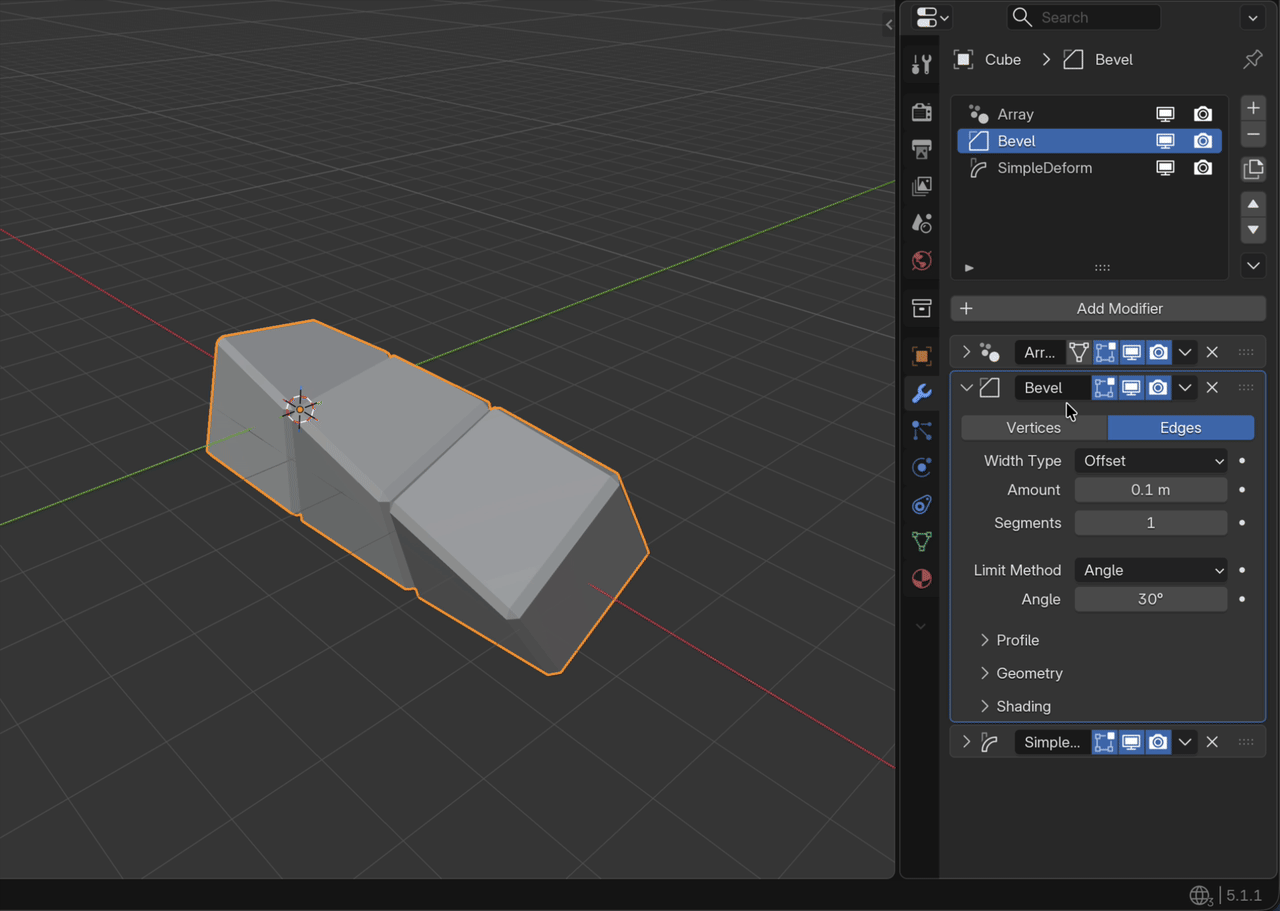Collapse the Bevel modifier panel
The image size is (1280, 911).
pyautogui.click(x=966, y=387)
